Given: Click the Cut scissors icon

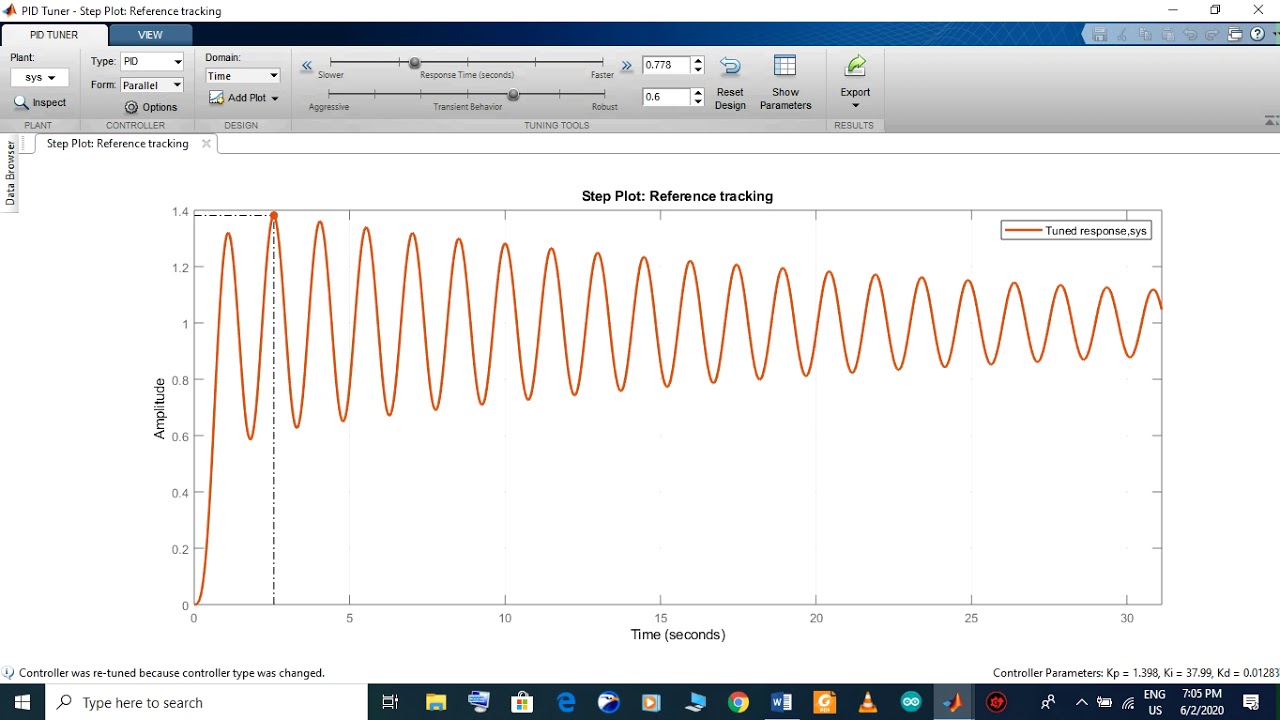Looking at the screenshot, I should click(x=1122, y=34).
